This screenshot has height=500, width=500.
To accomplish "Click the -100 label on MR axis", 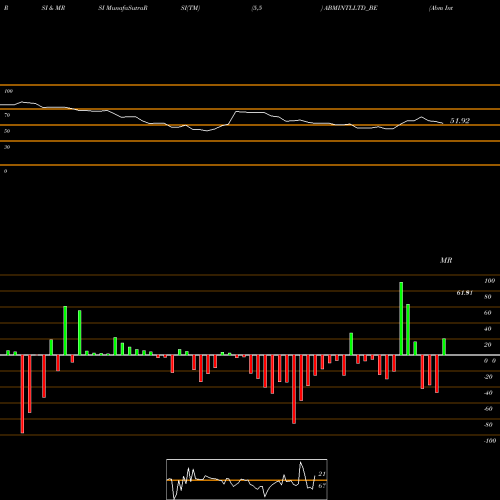I will [x=490, y=441].
